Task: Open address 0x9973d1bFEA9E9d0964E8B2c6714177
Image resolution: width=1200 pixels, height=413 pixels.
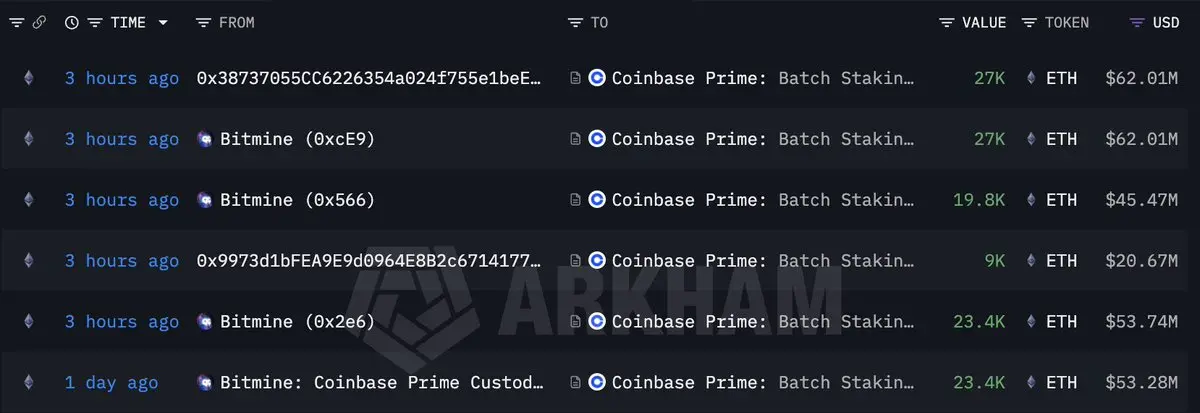Action: [x=370, y=261]
